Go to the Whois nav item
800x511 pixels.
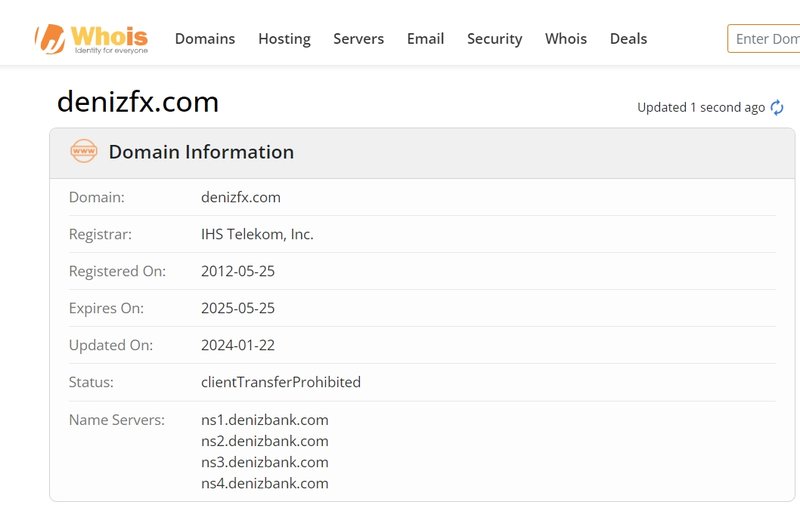[566, 39]
